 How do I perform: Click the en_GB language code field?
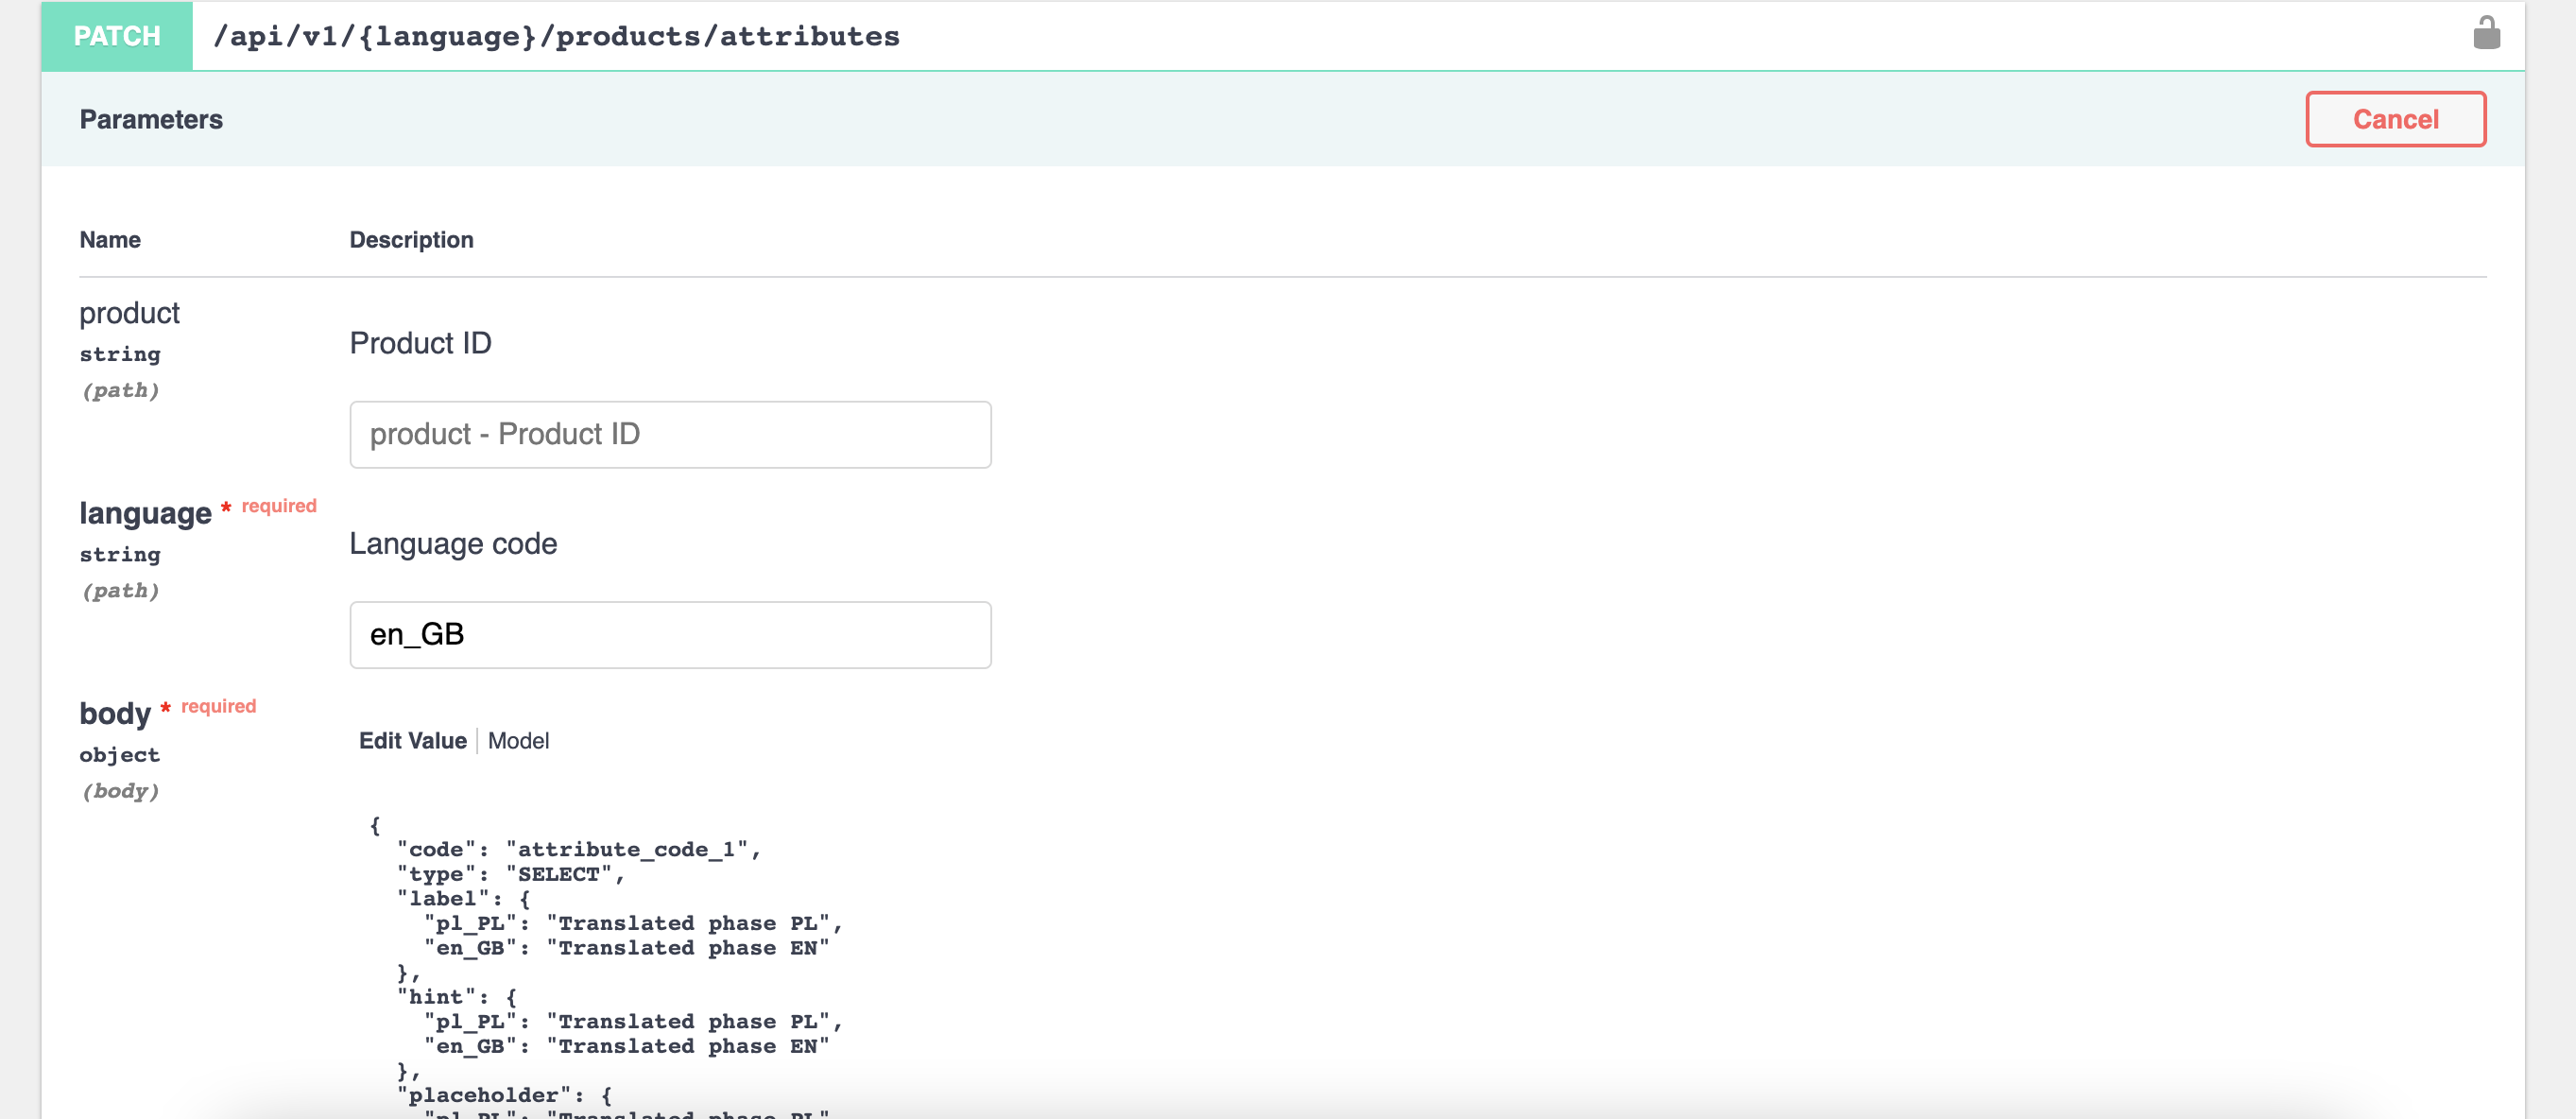[x=670, y=634]
